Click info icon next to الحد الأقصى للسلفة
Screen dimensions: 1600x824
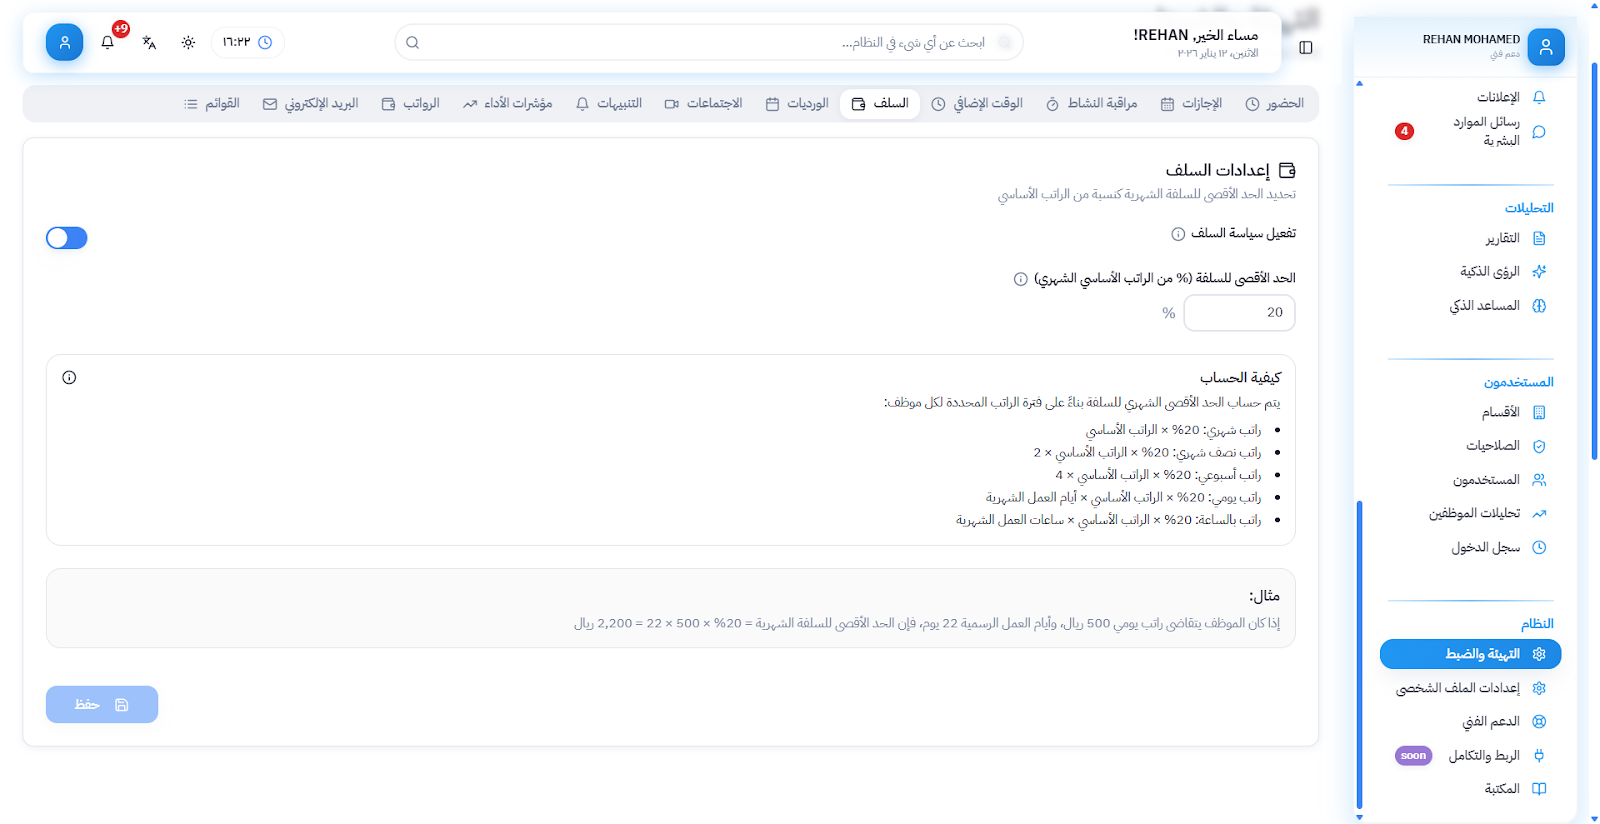(1020, 279)
